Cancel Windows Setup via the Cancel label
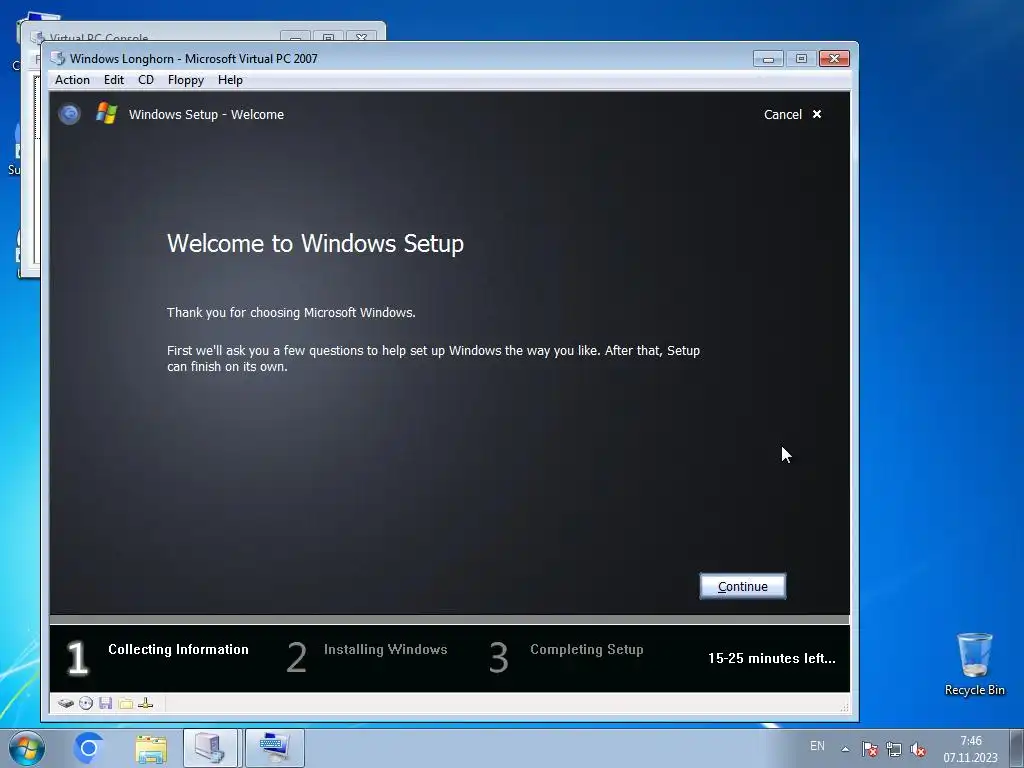1024x768 pixels. (x=782, y=114)
